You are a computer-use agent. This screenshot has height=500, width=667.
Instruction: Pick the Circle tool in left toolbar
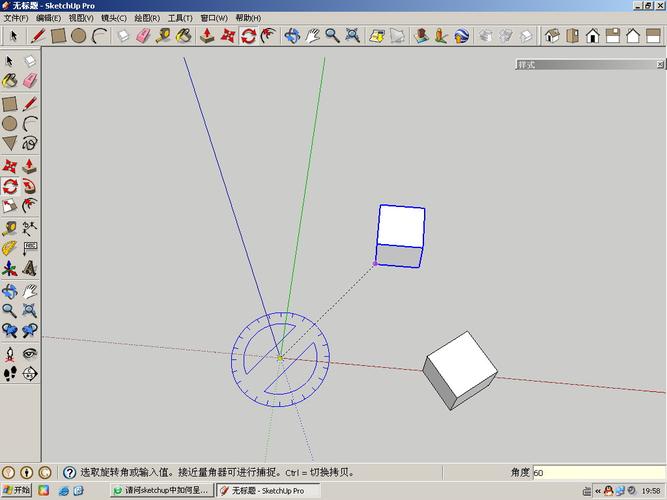(x=9, y=123)
